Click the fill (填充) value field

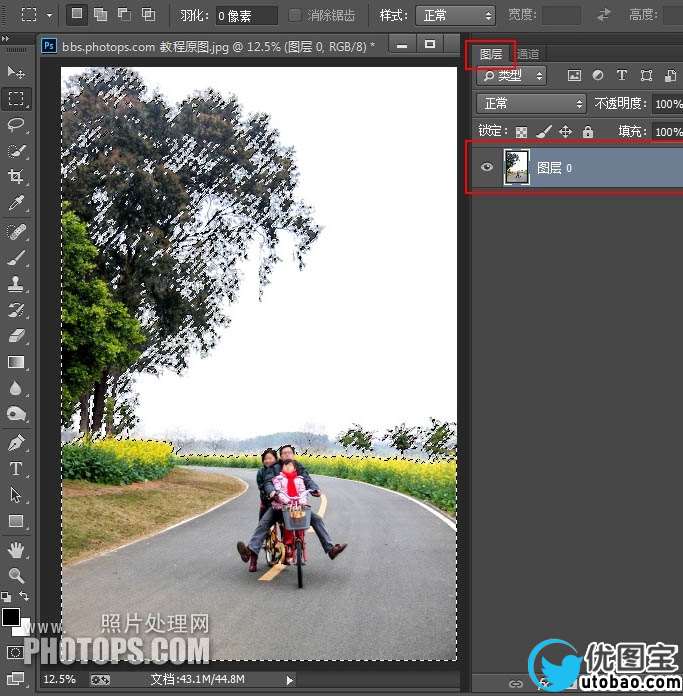(x=667, y=131)
